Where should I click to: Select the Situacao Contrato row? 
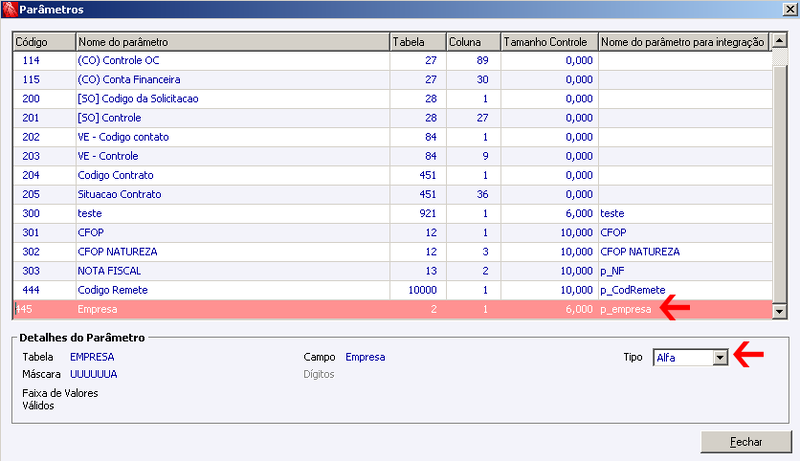(392, 194)
